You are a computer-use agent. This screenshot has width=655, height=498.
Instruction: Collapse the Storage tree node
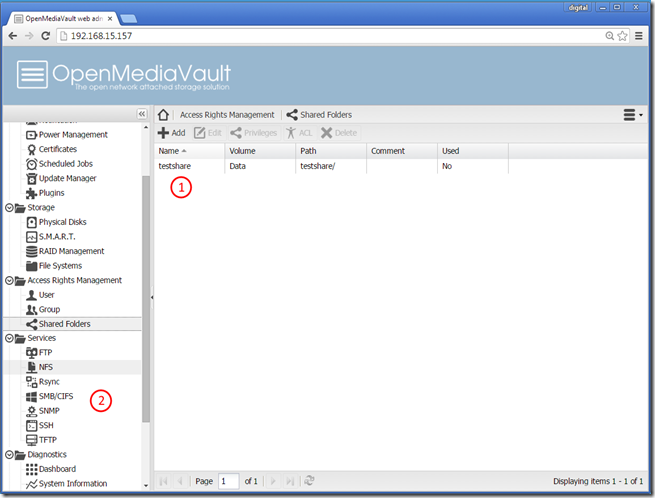(9, 208)
